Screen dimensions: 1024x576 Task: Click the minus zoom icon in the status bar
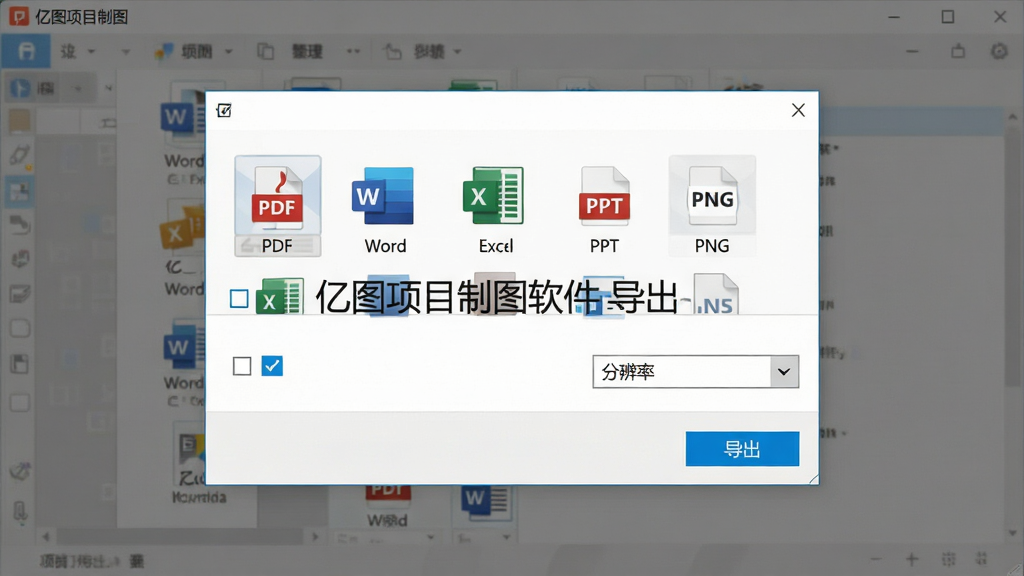(876, 559)
